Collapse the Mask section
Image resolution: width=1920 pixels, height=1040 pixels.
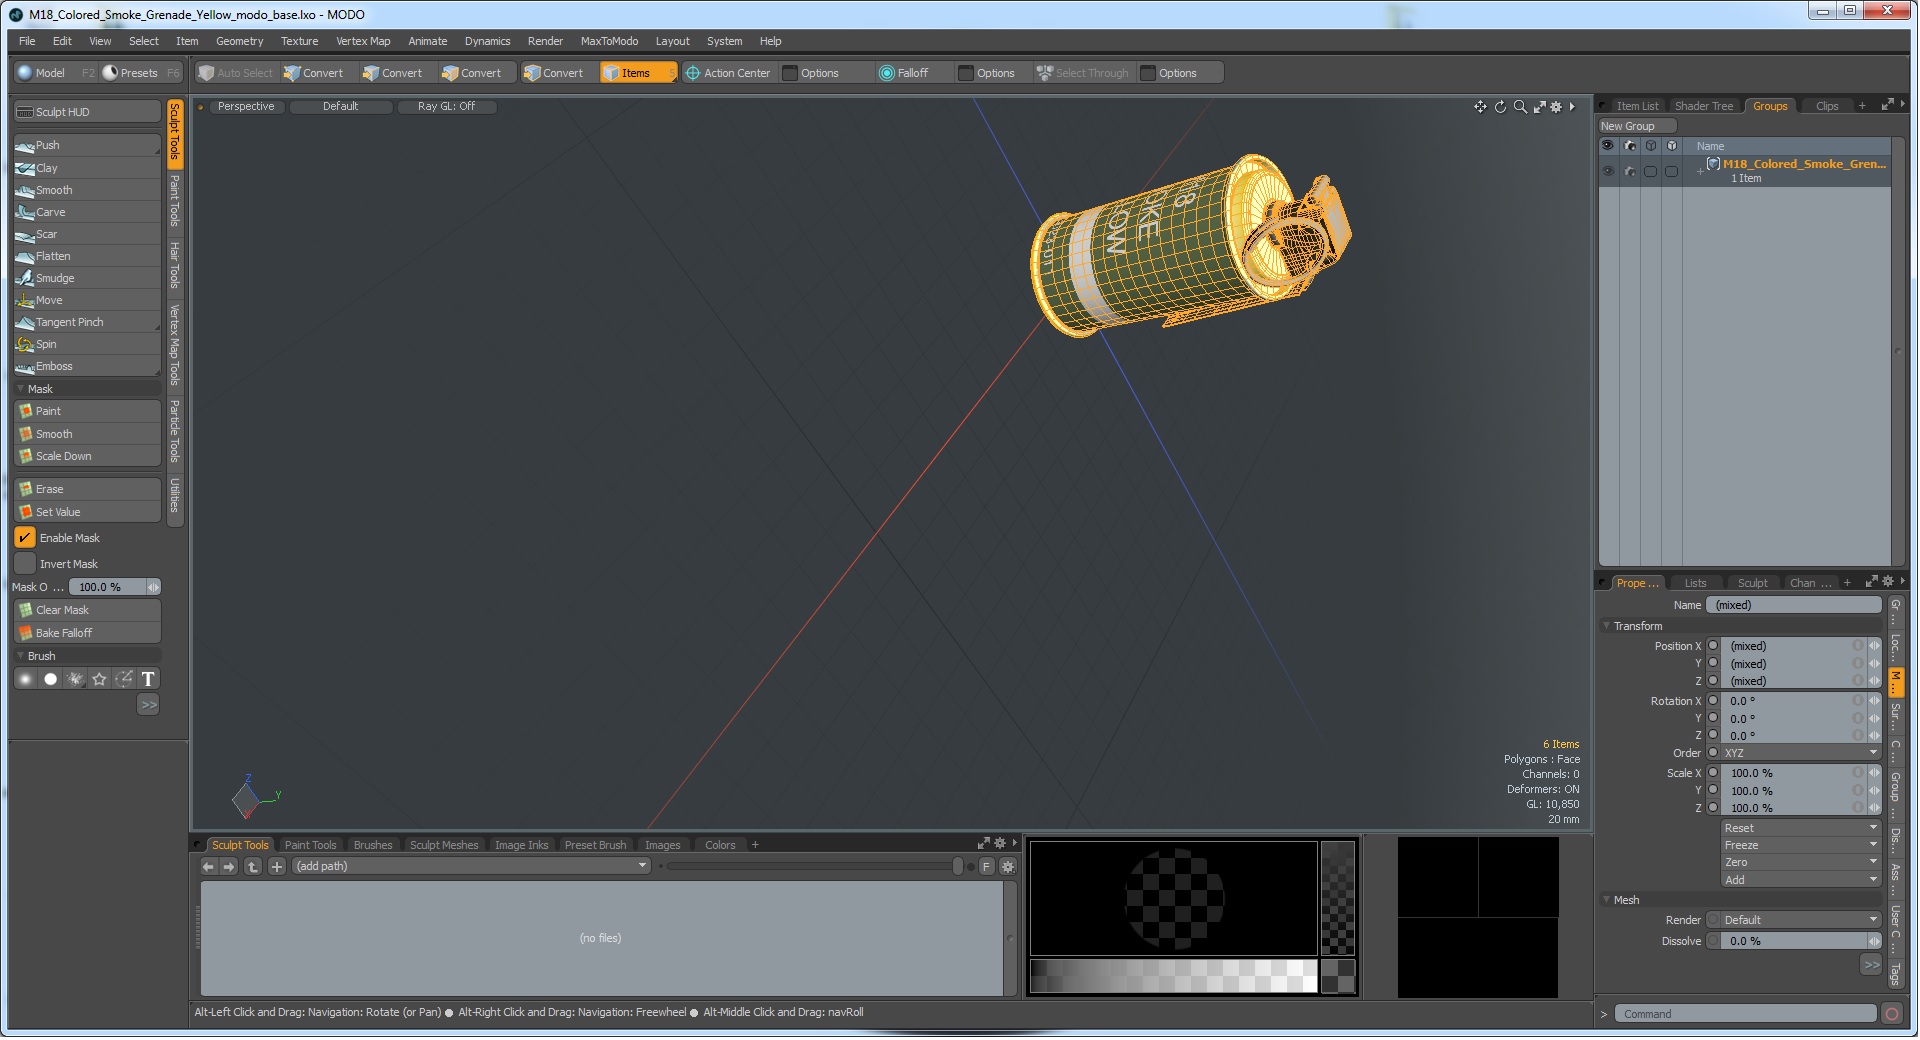point(21,389)
